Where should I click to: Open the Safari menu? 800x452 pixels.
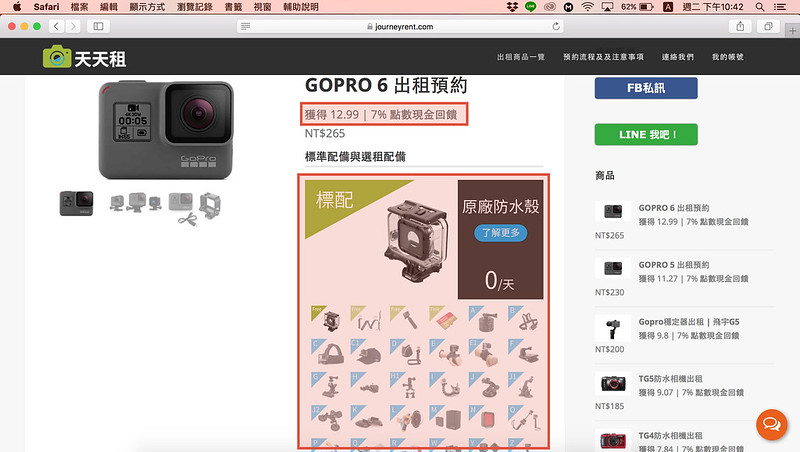(46, 7)
